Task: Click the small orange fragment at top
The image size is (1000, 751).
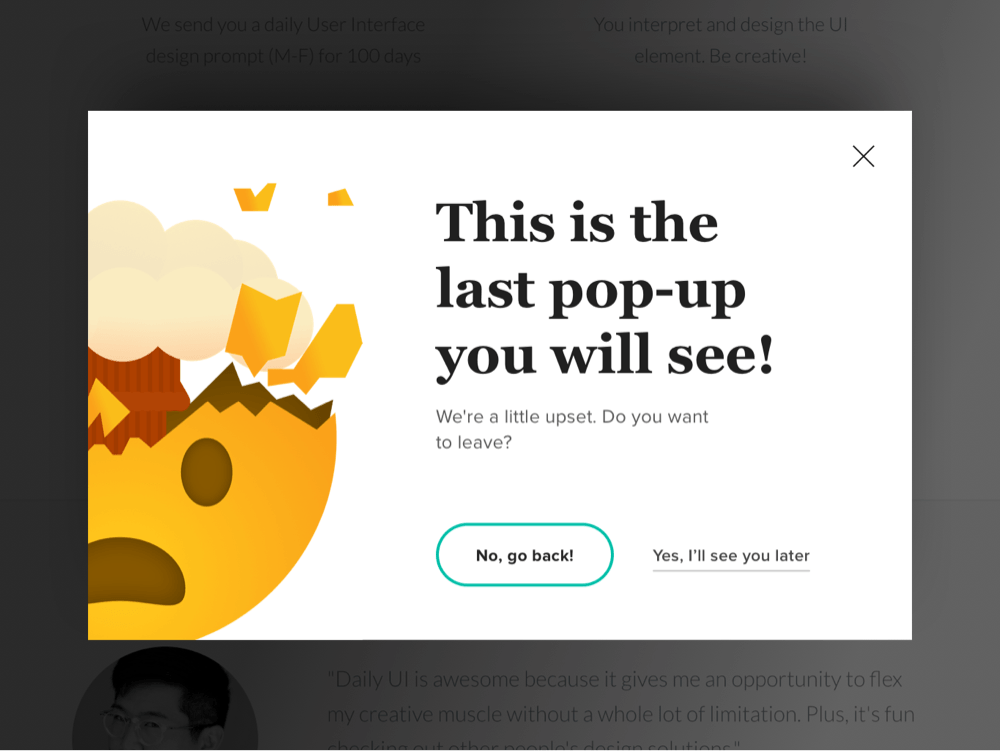Action: 340,197
